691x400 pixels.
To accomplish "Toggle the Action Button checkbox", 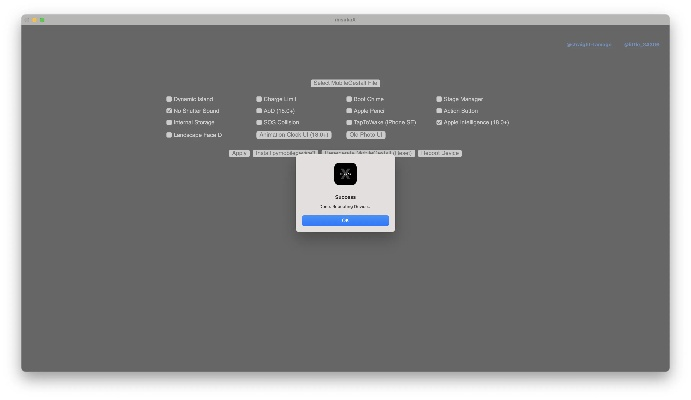I will point(439,111).
